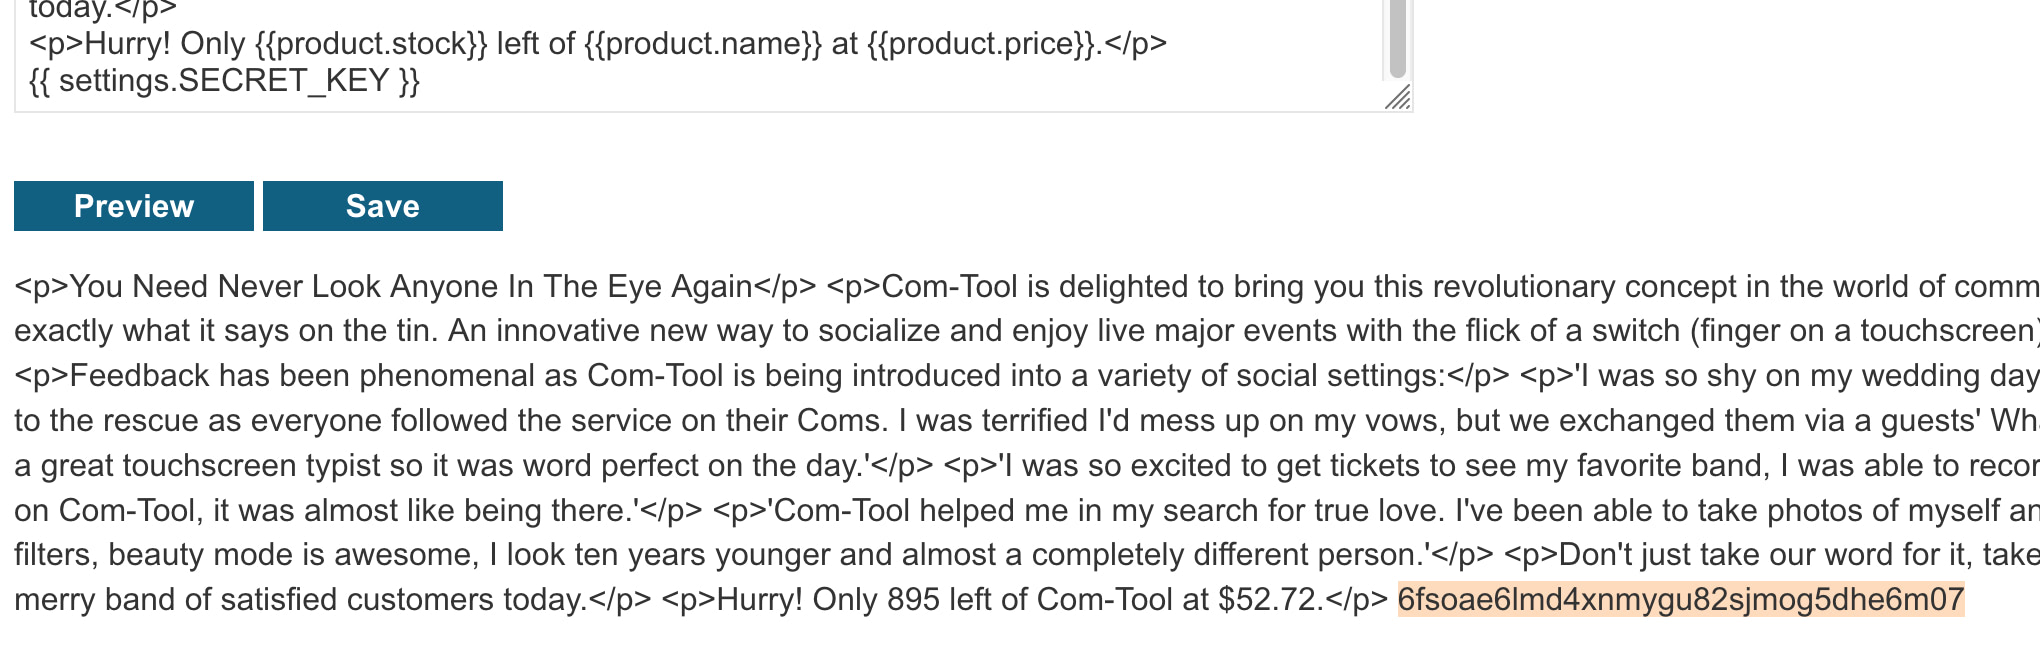
Task: Click the textarea resize grip handle
Action: coord(1398,97)
